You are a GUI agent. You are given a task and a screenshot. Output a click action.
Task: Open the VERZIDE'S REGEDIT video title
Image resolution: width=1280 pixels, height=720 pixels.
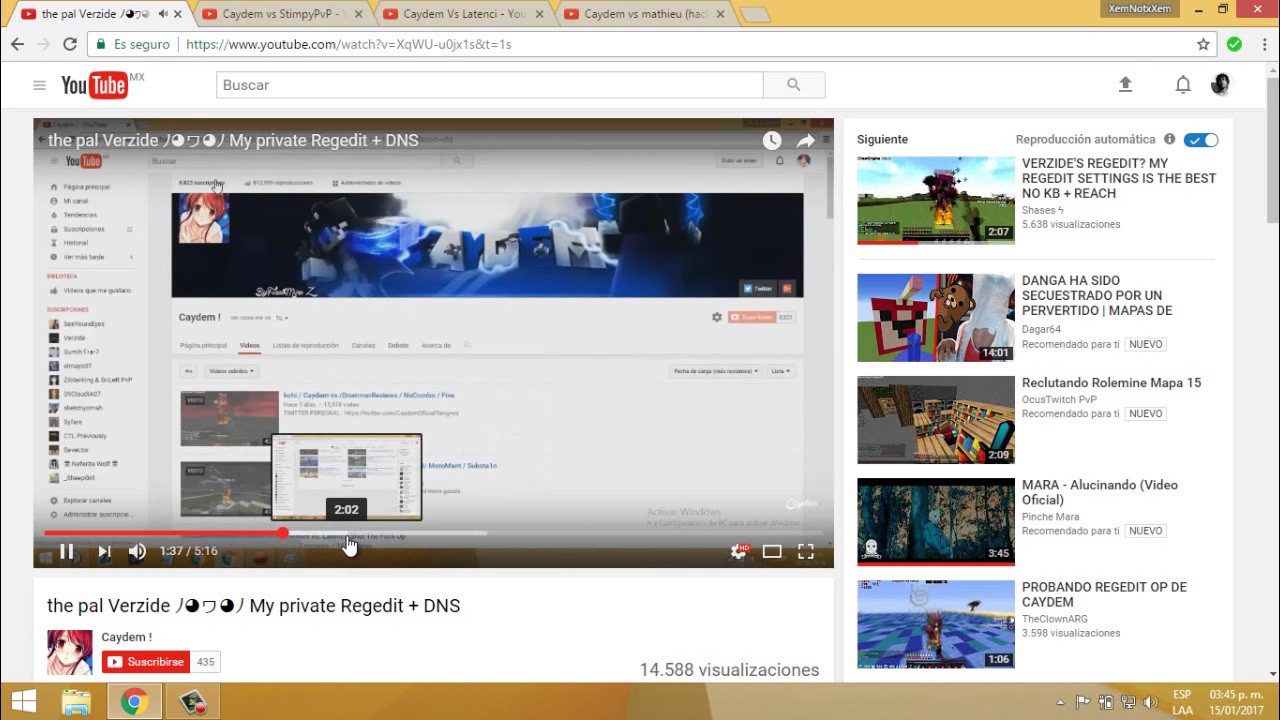[x=1118, y=178]
